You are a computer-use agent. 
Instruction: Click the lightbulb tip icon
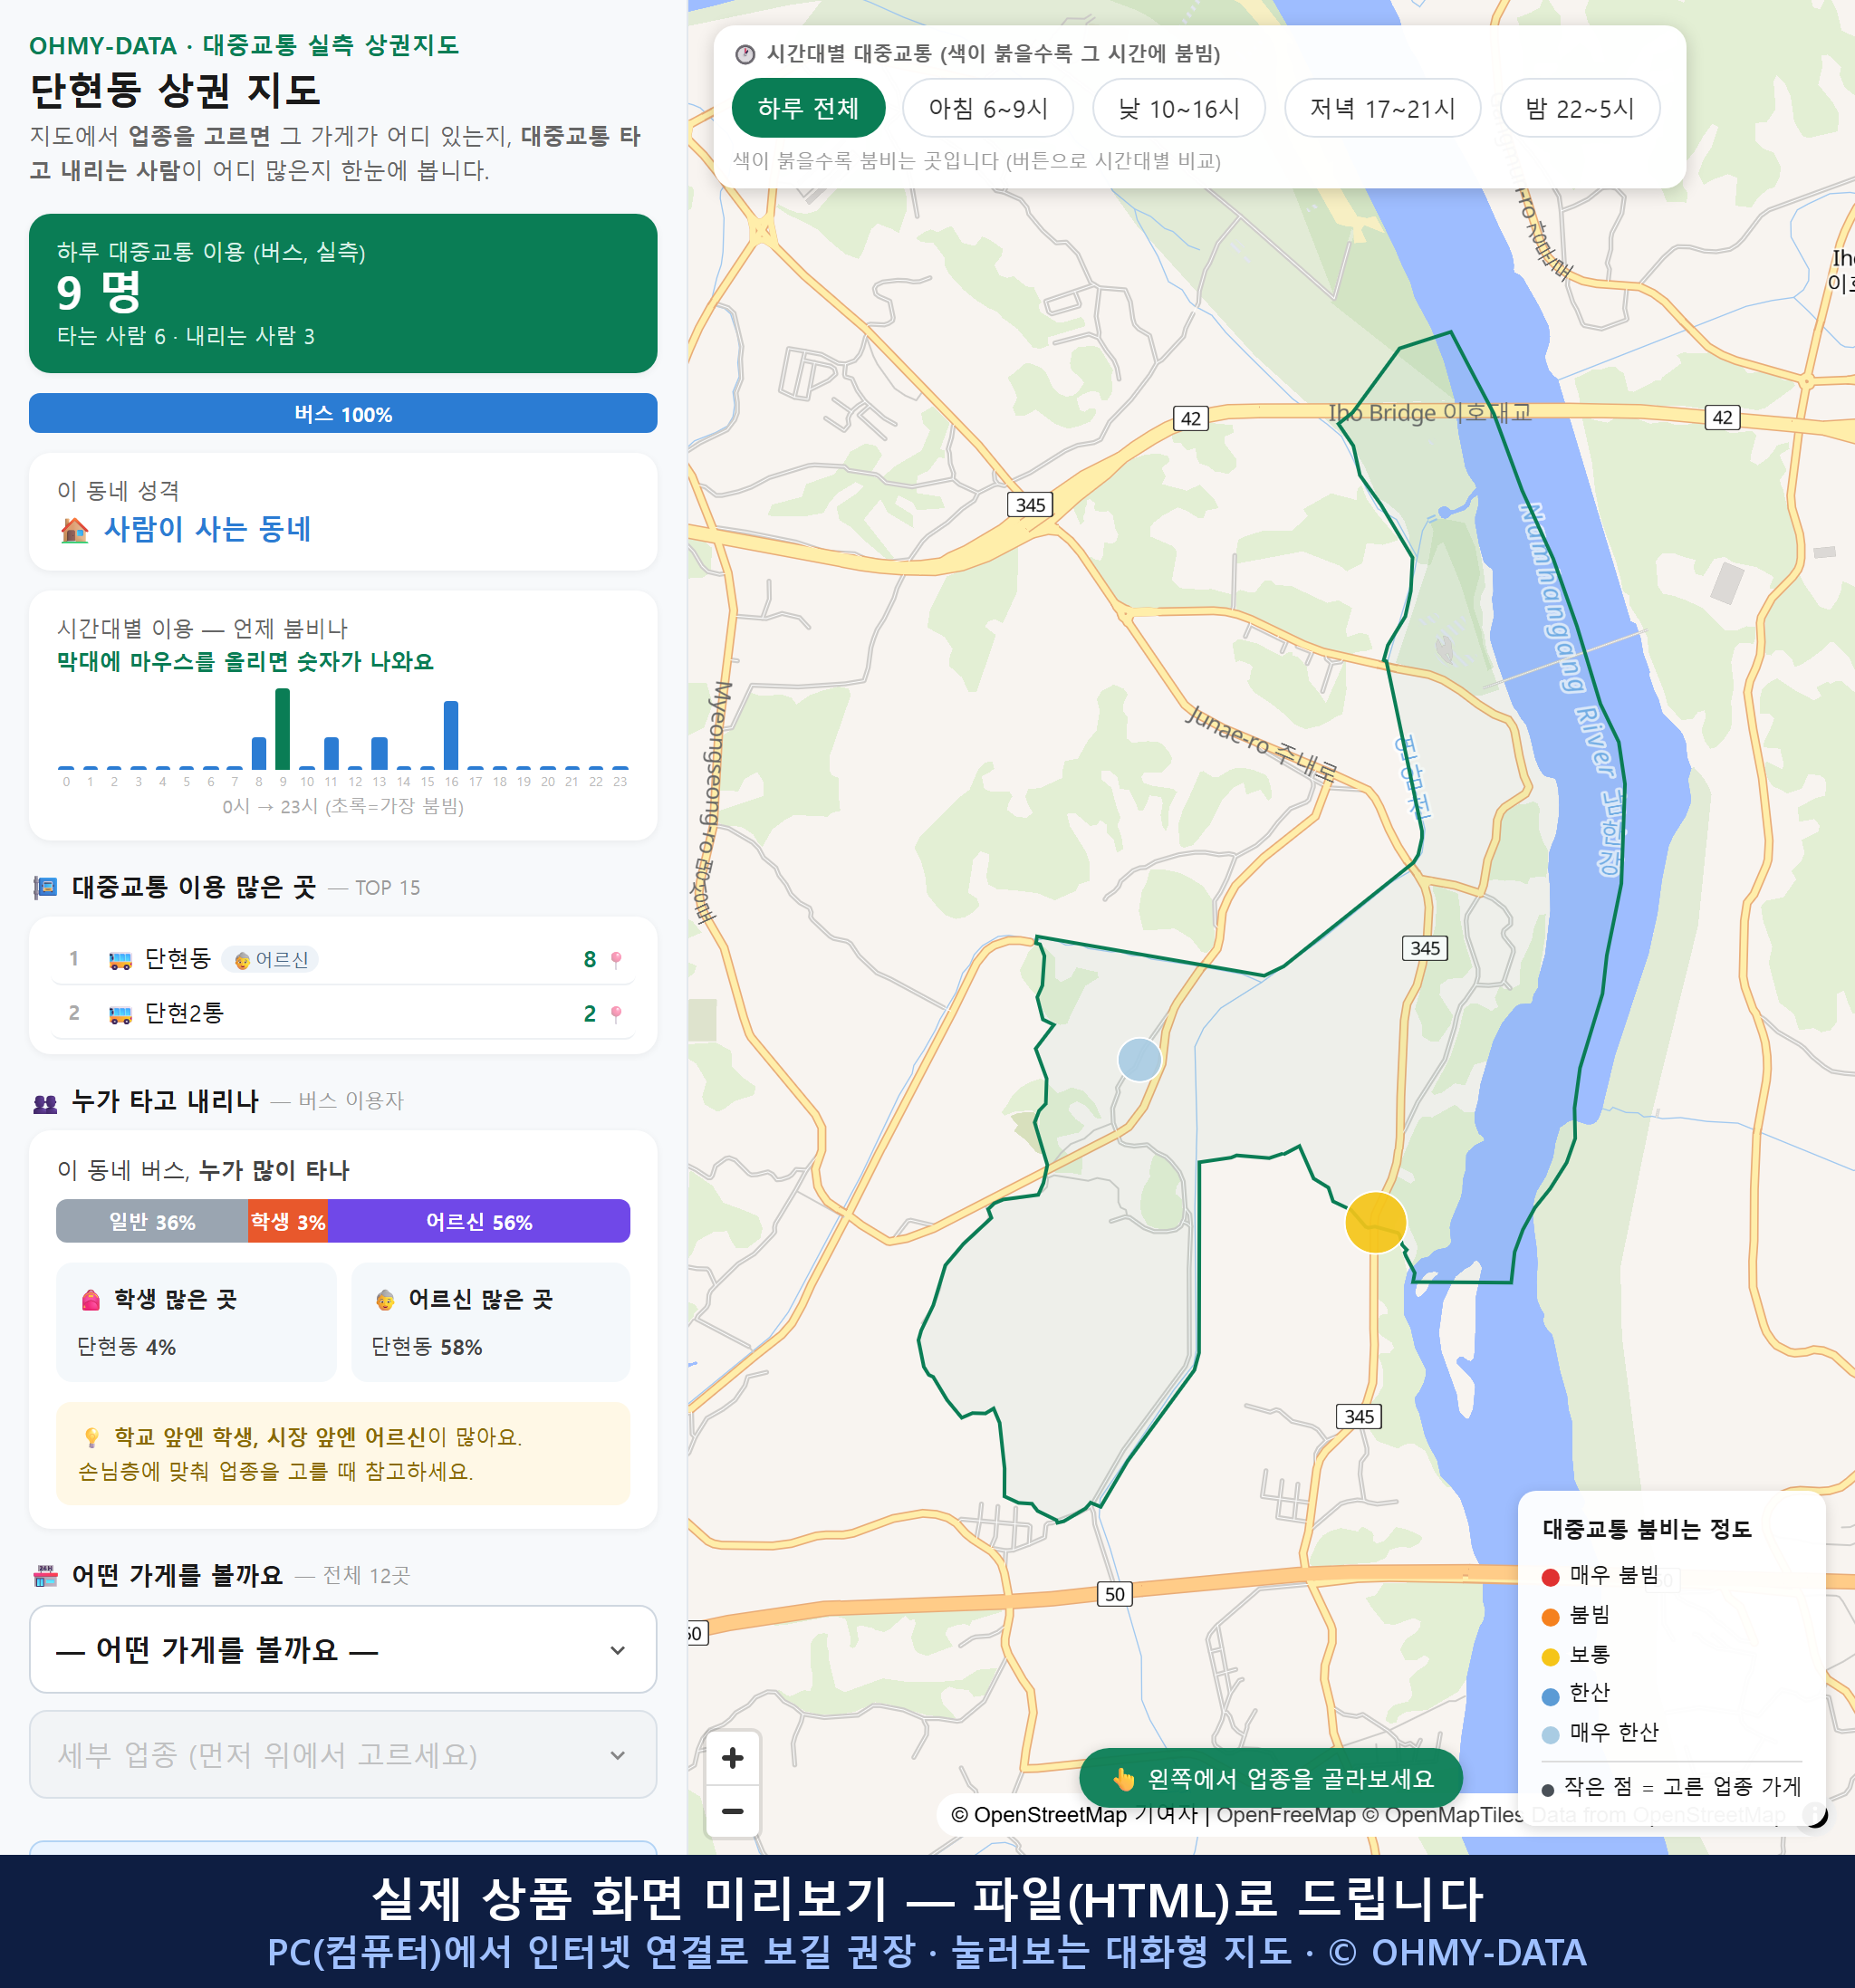(x=91, y=1437)
